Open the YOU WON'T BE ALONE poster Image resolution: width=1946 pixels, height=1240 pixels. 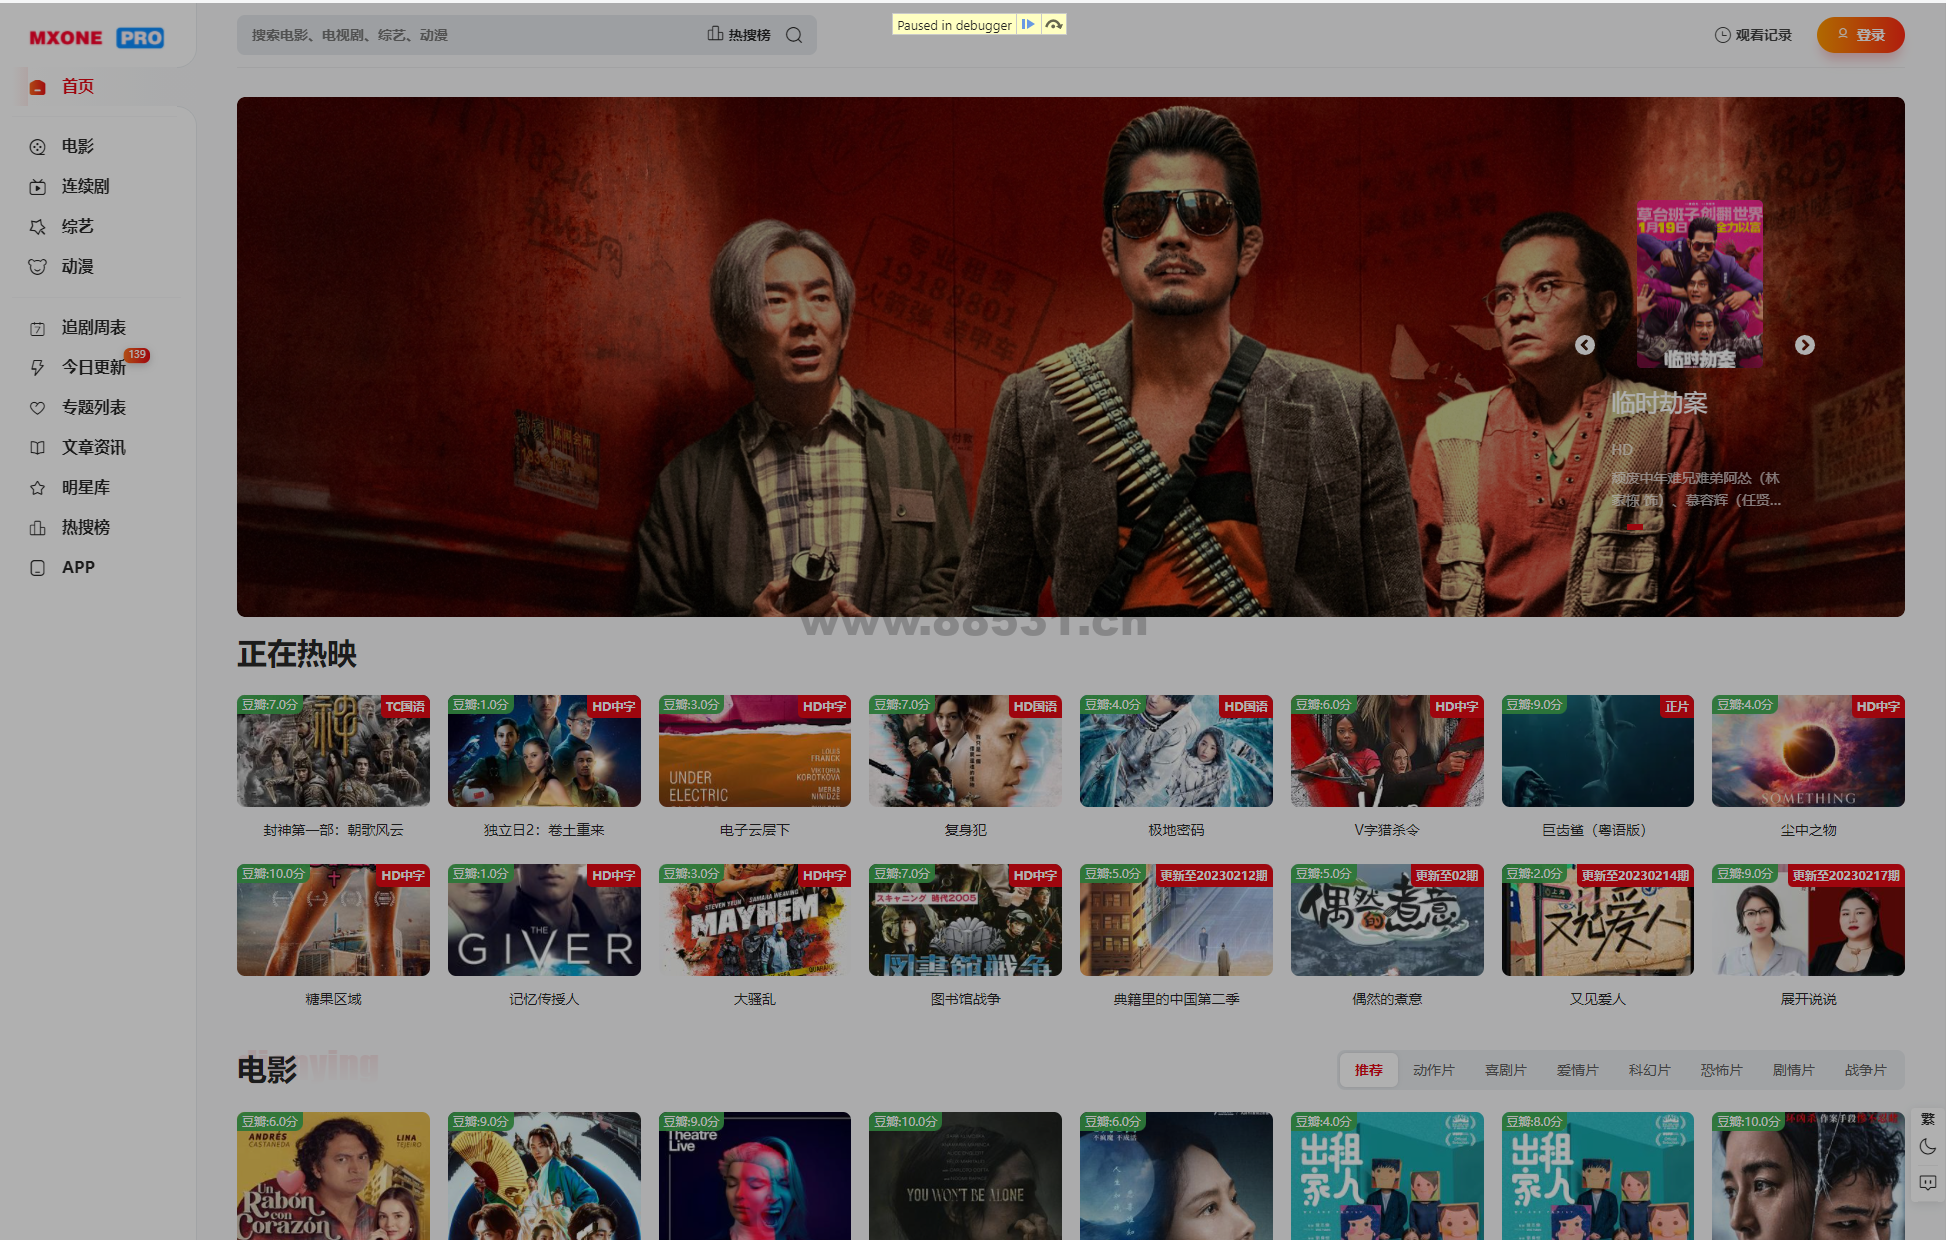tap(965, 1176)
